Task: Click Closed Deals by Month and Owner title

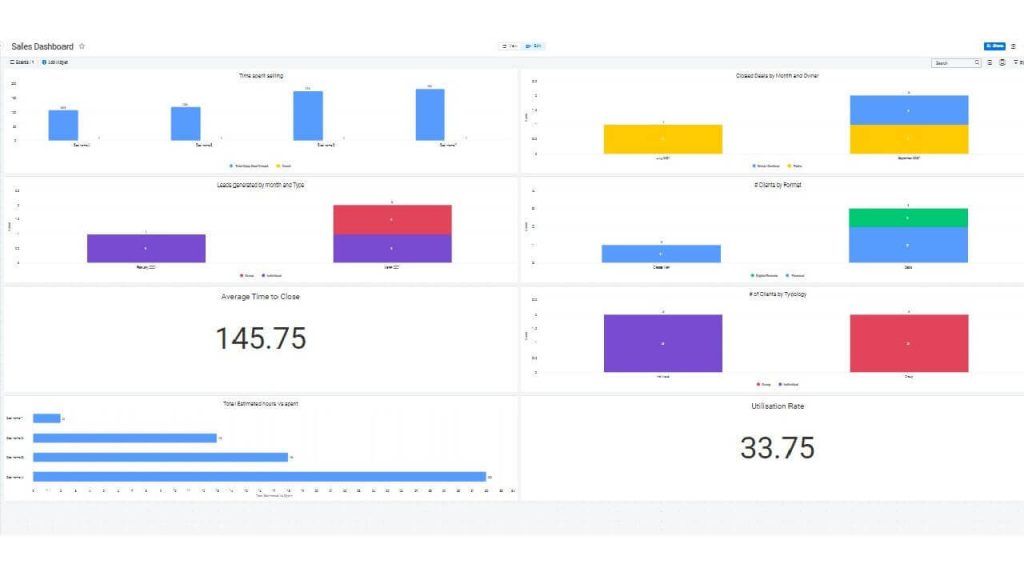Action: point(777,76)
